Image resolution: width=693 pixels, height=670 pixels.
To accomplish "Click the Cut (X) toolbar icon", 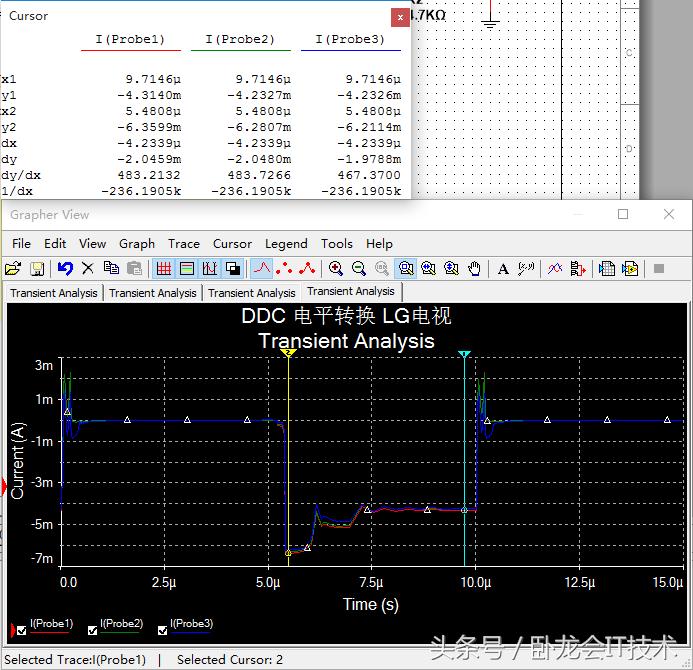I will pyautogui.click(x=88, y=268).
